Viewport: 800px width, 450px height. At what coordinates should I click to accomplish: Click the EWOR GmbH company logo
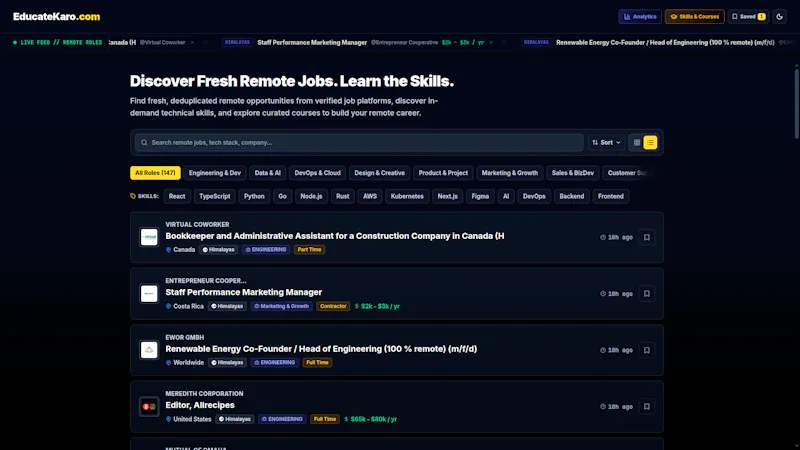149,350
